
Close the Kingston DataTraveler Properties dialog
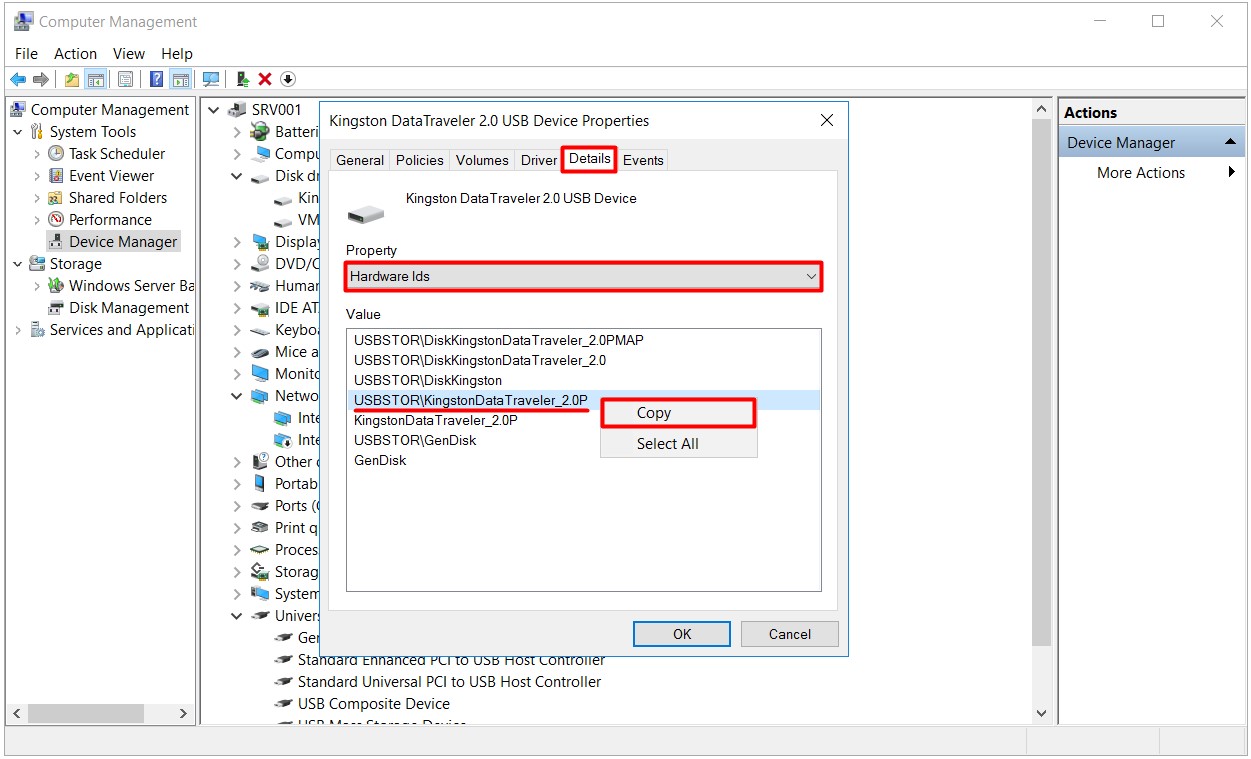827,121
